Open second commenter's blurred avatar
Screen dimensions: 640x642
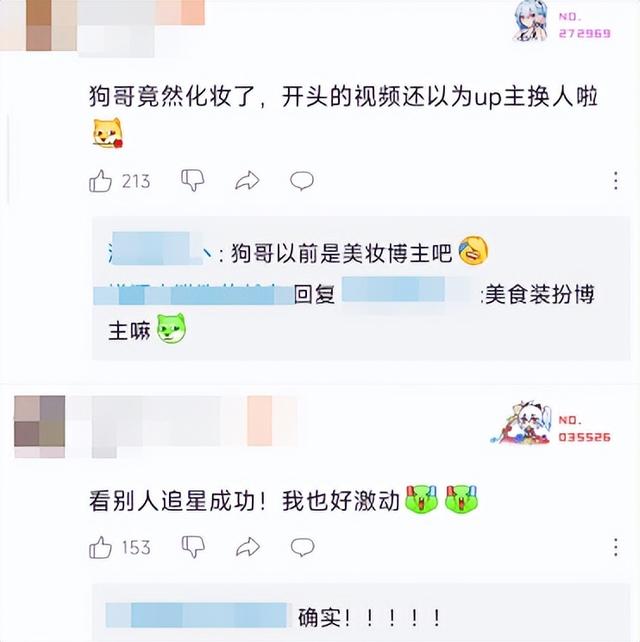39,427
